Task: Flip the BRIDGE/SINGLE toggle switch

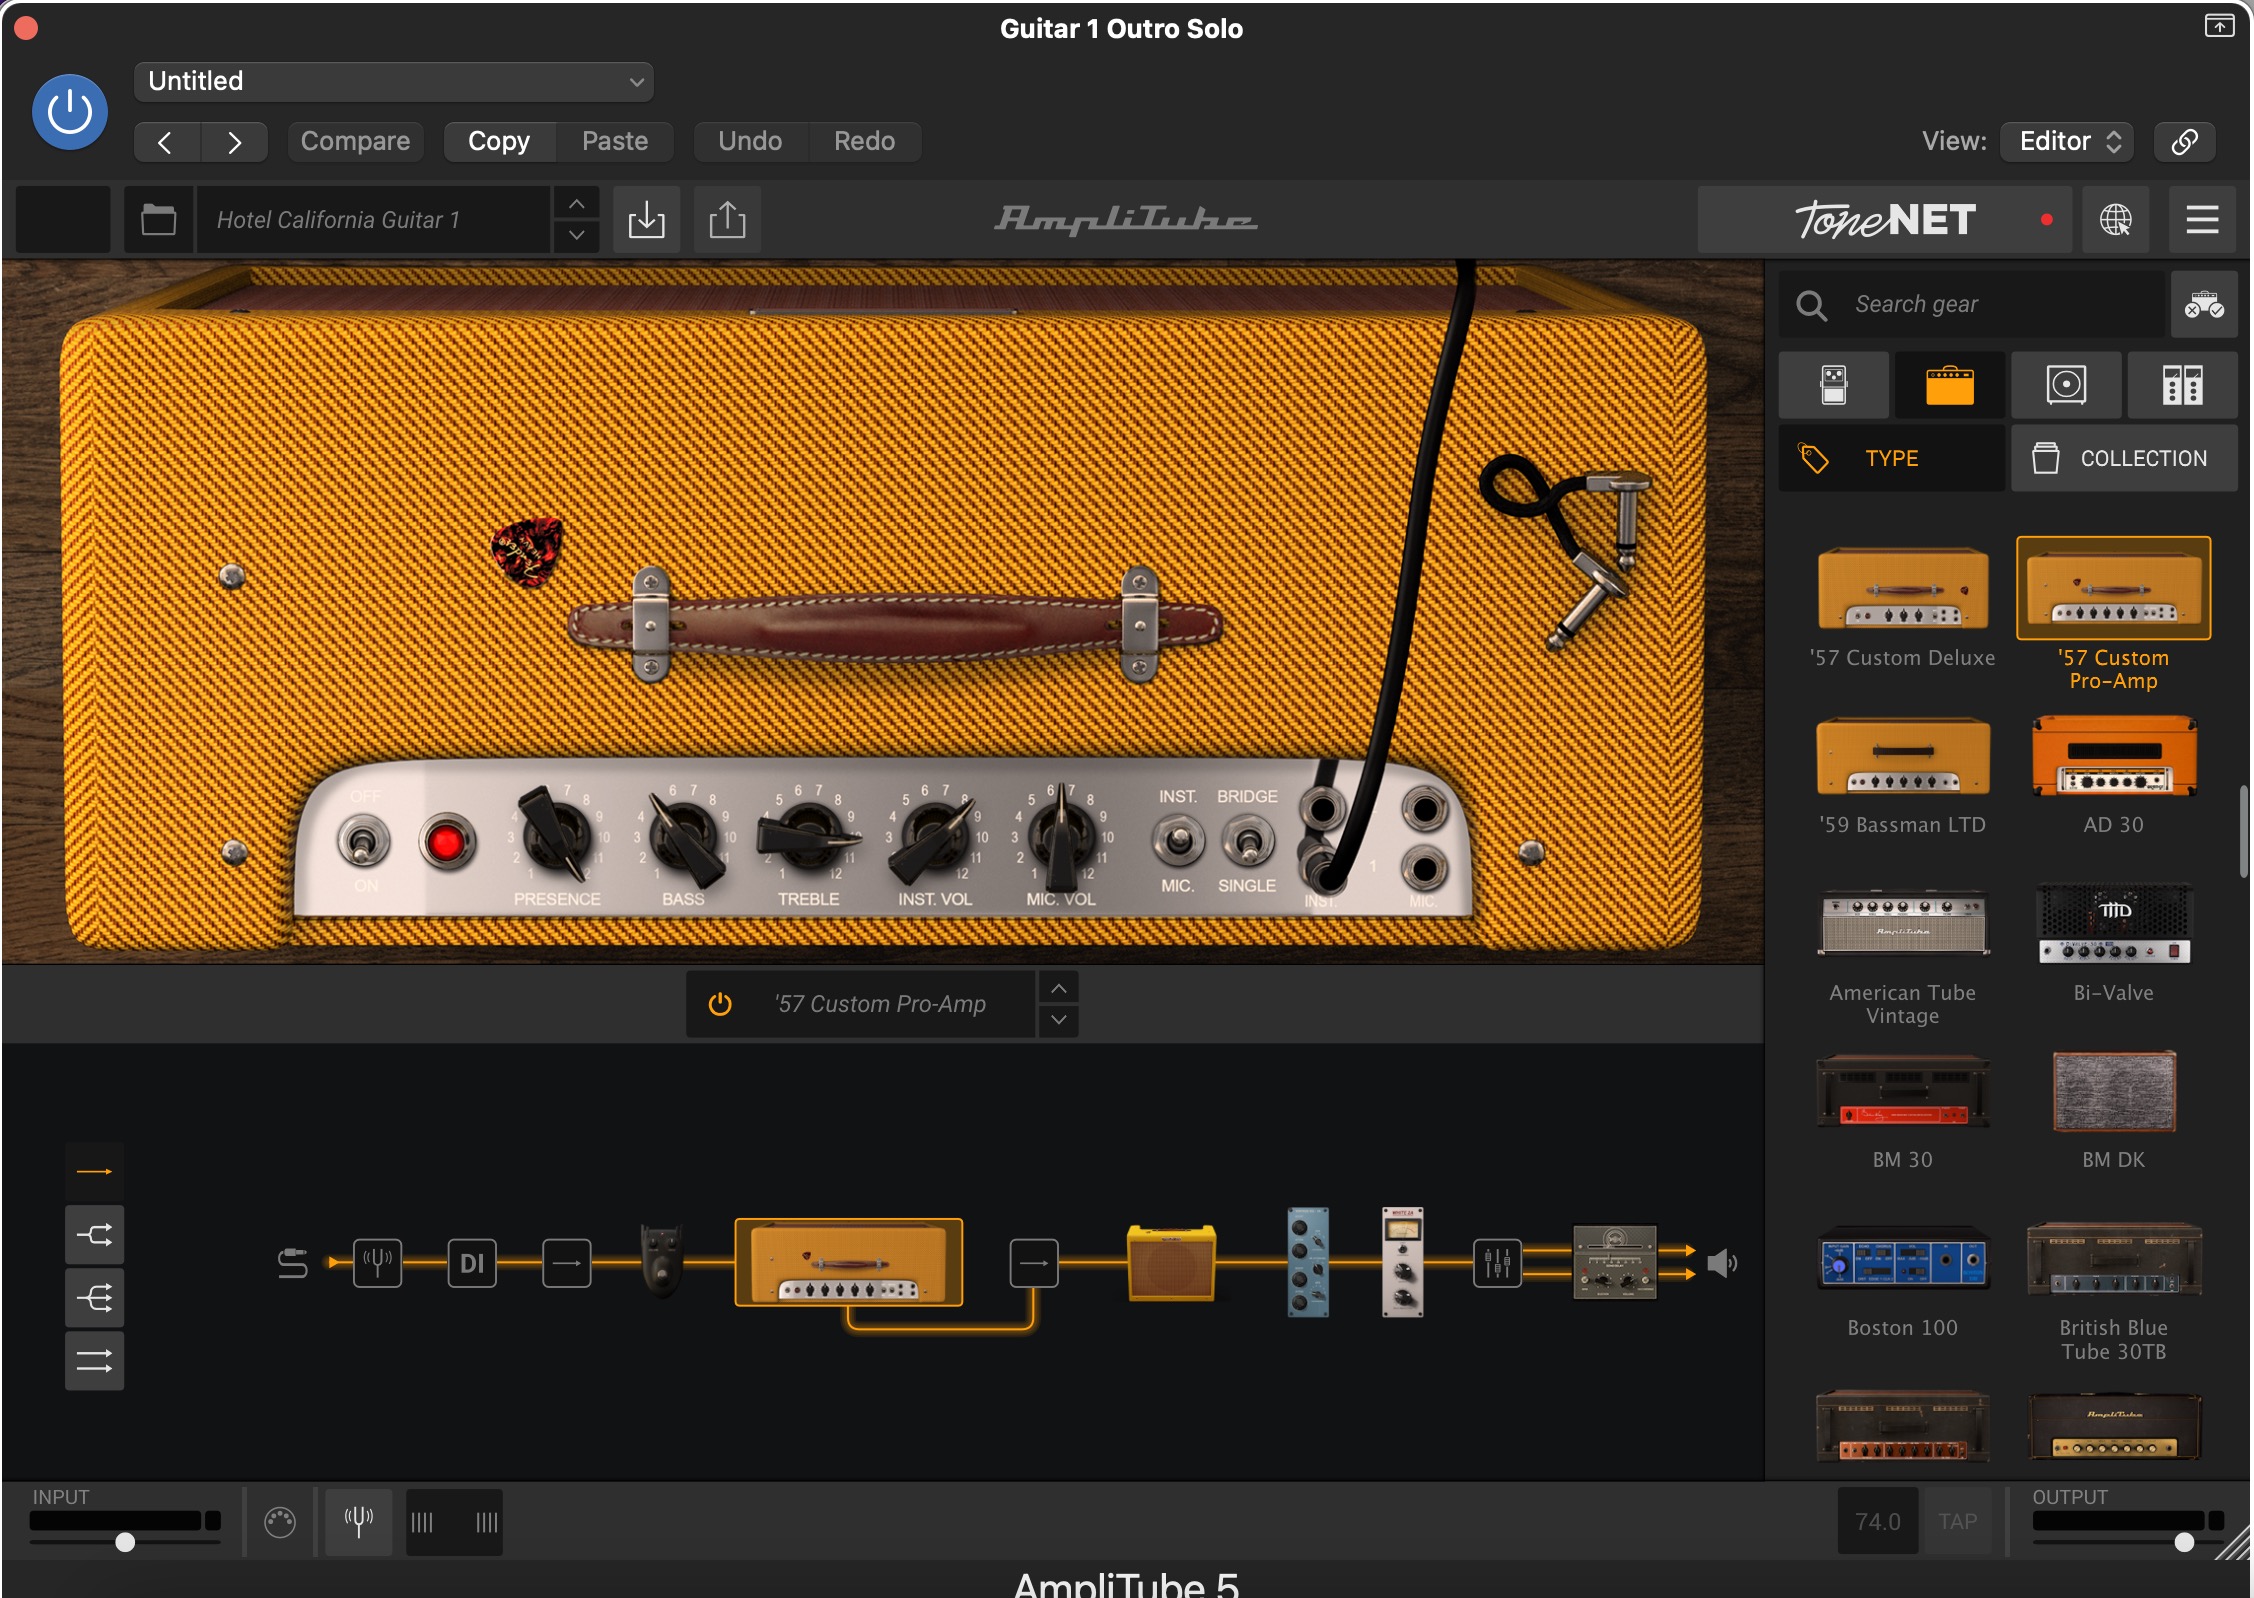Action: pos(1248,842)
